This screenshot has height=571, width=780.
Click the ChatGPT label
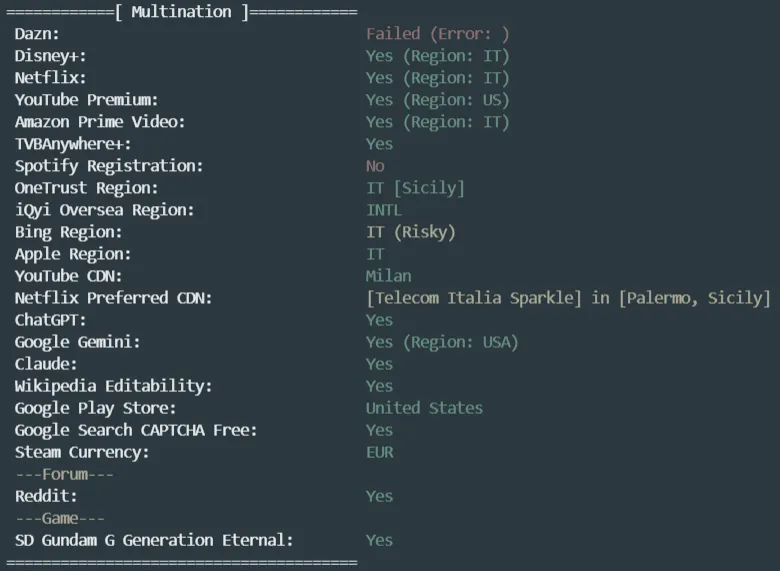[x=50, y=320]
